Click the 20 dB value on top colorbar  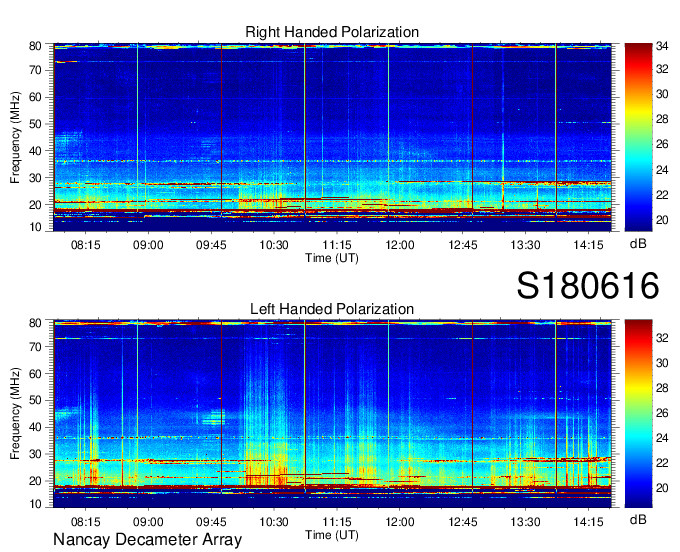pos(662,220)
